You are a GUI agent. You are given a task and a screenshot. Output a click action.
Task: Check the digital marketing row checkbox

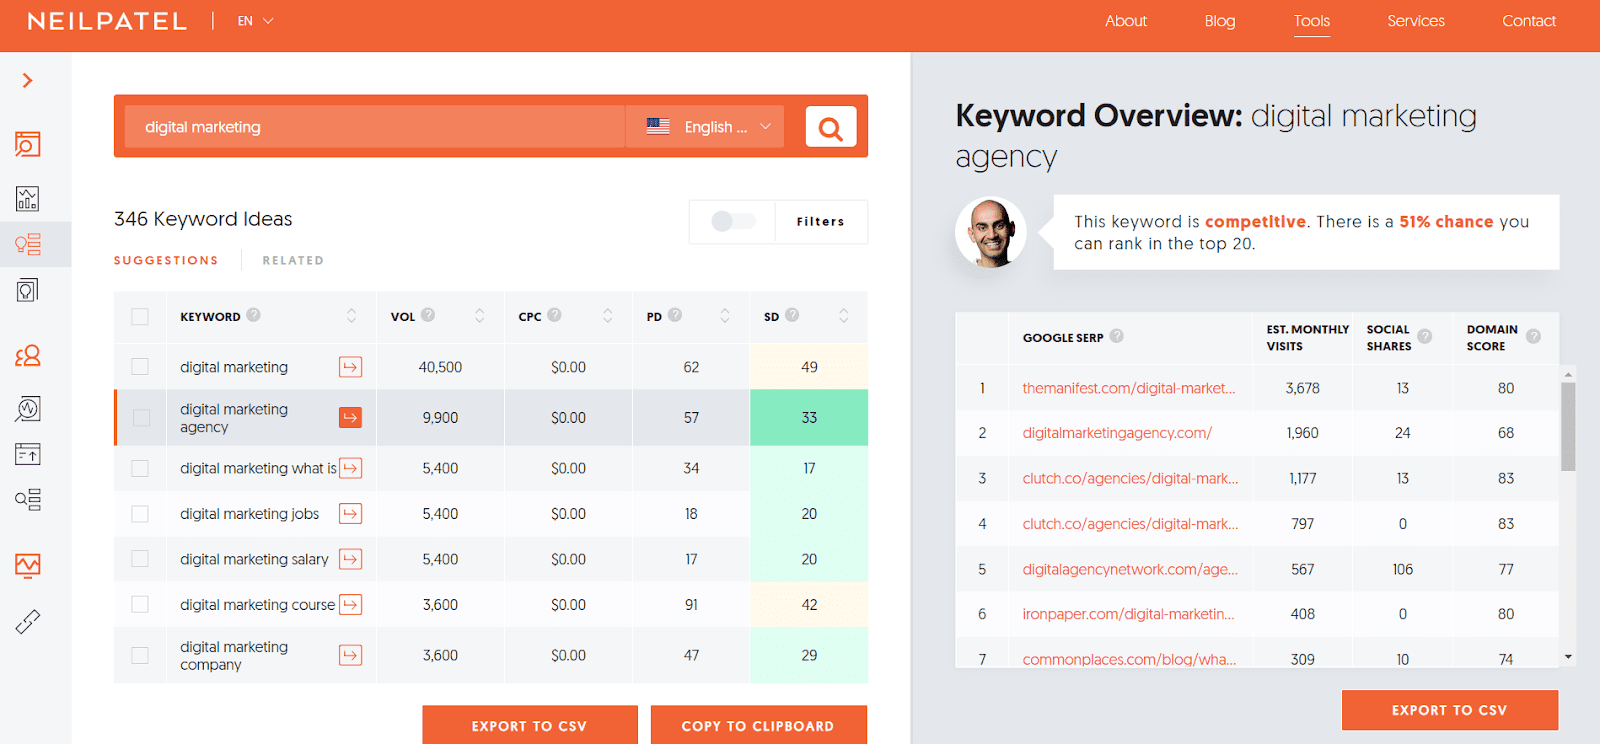click(140, 367)
